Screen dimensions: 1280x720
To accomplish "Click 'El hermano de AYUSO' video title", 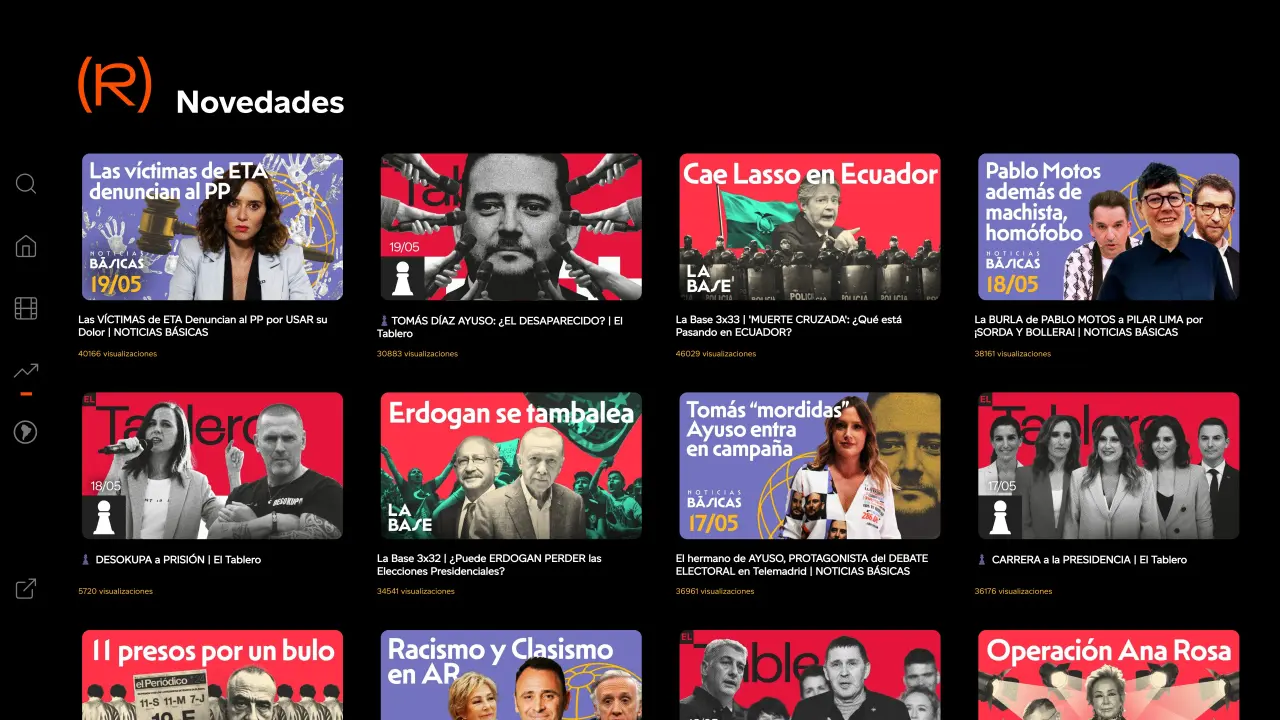I will click(802, 565).
